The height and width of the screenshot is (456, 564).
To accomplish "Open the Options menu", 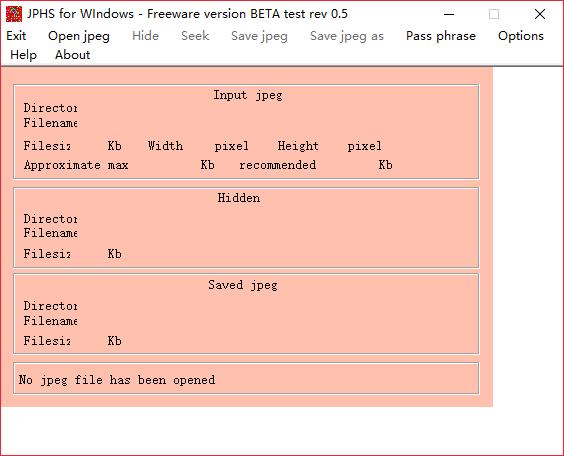I will pyautogui.click(x=521, y=36).
